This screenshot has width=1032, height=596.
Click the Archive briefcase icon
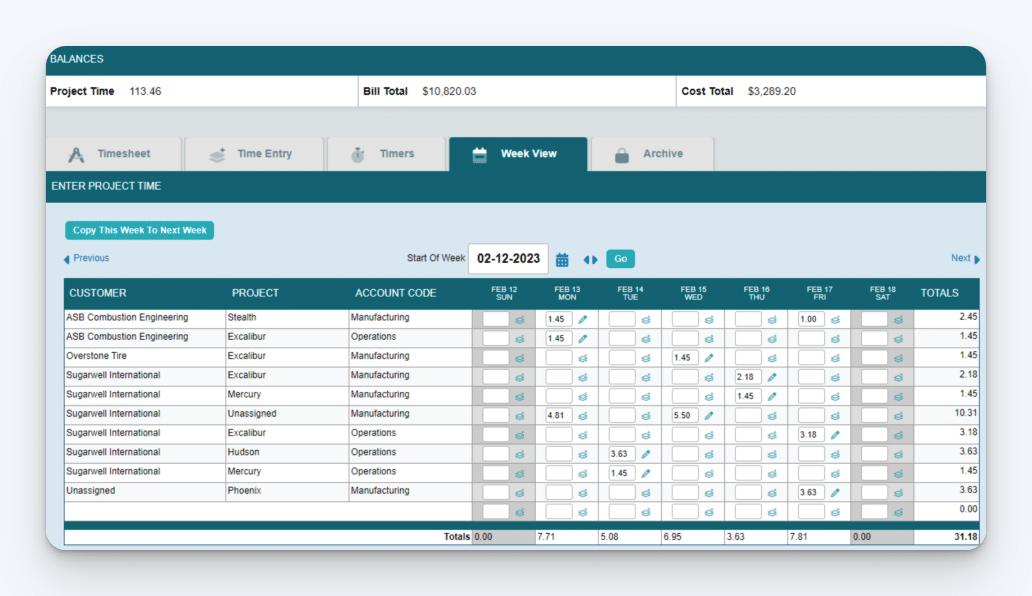(622, 153)
